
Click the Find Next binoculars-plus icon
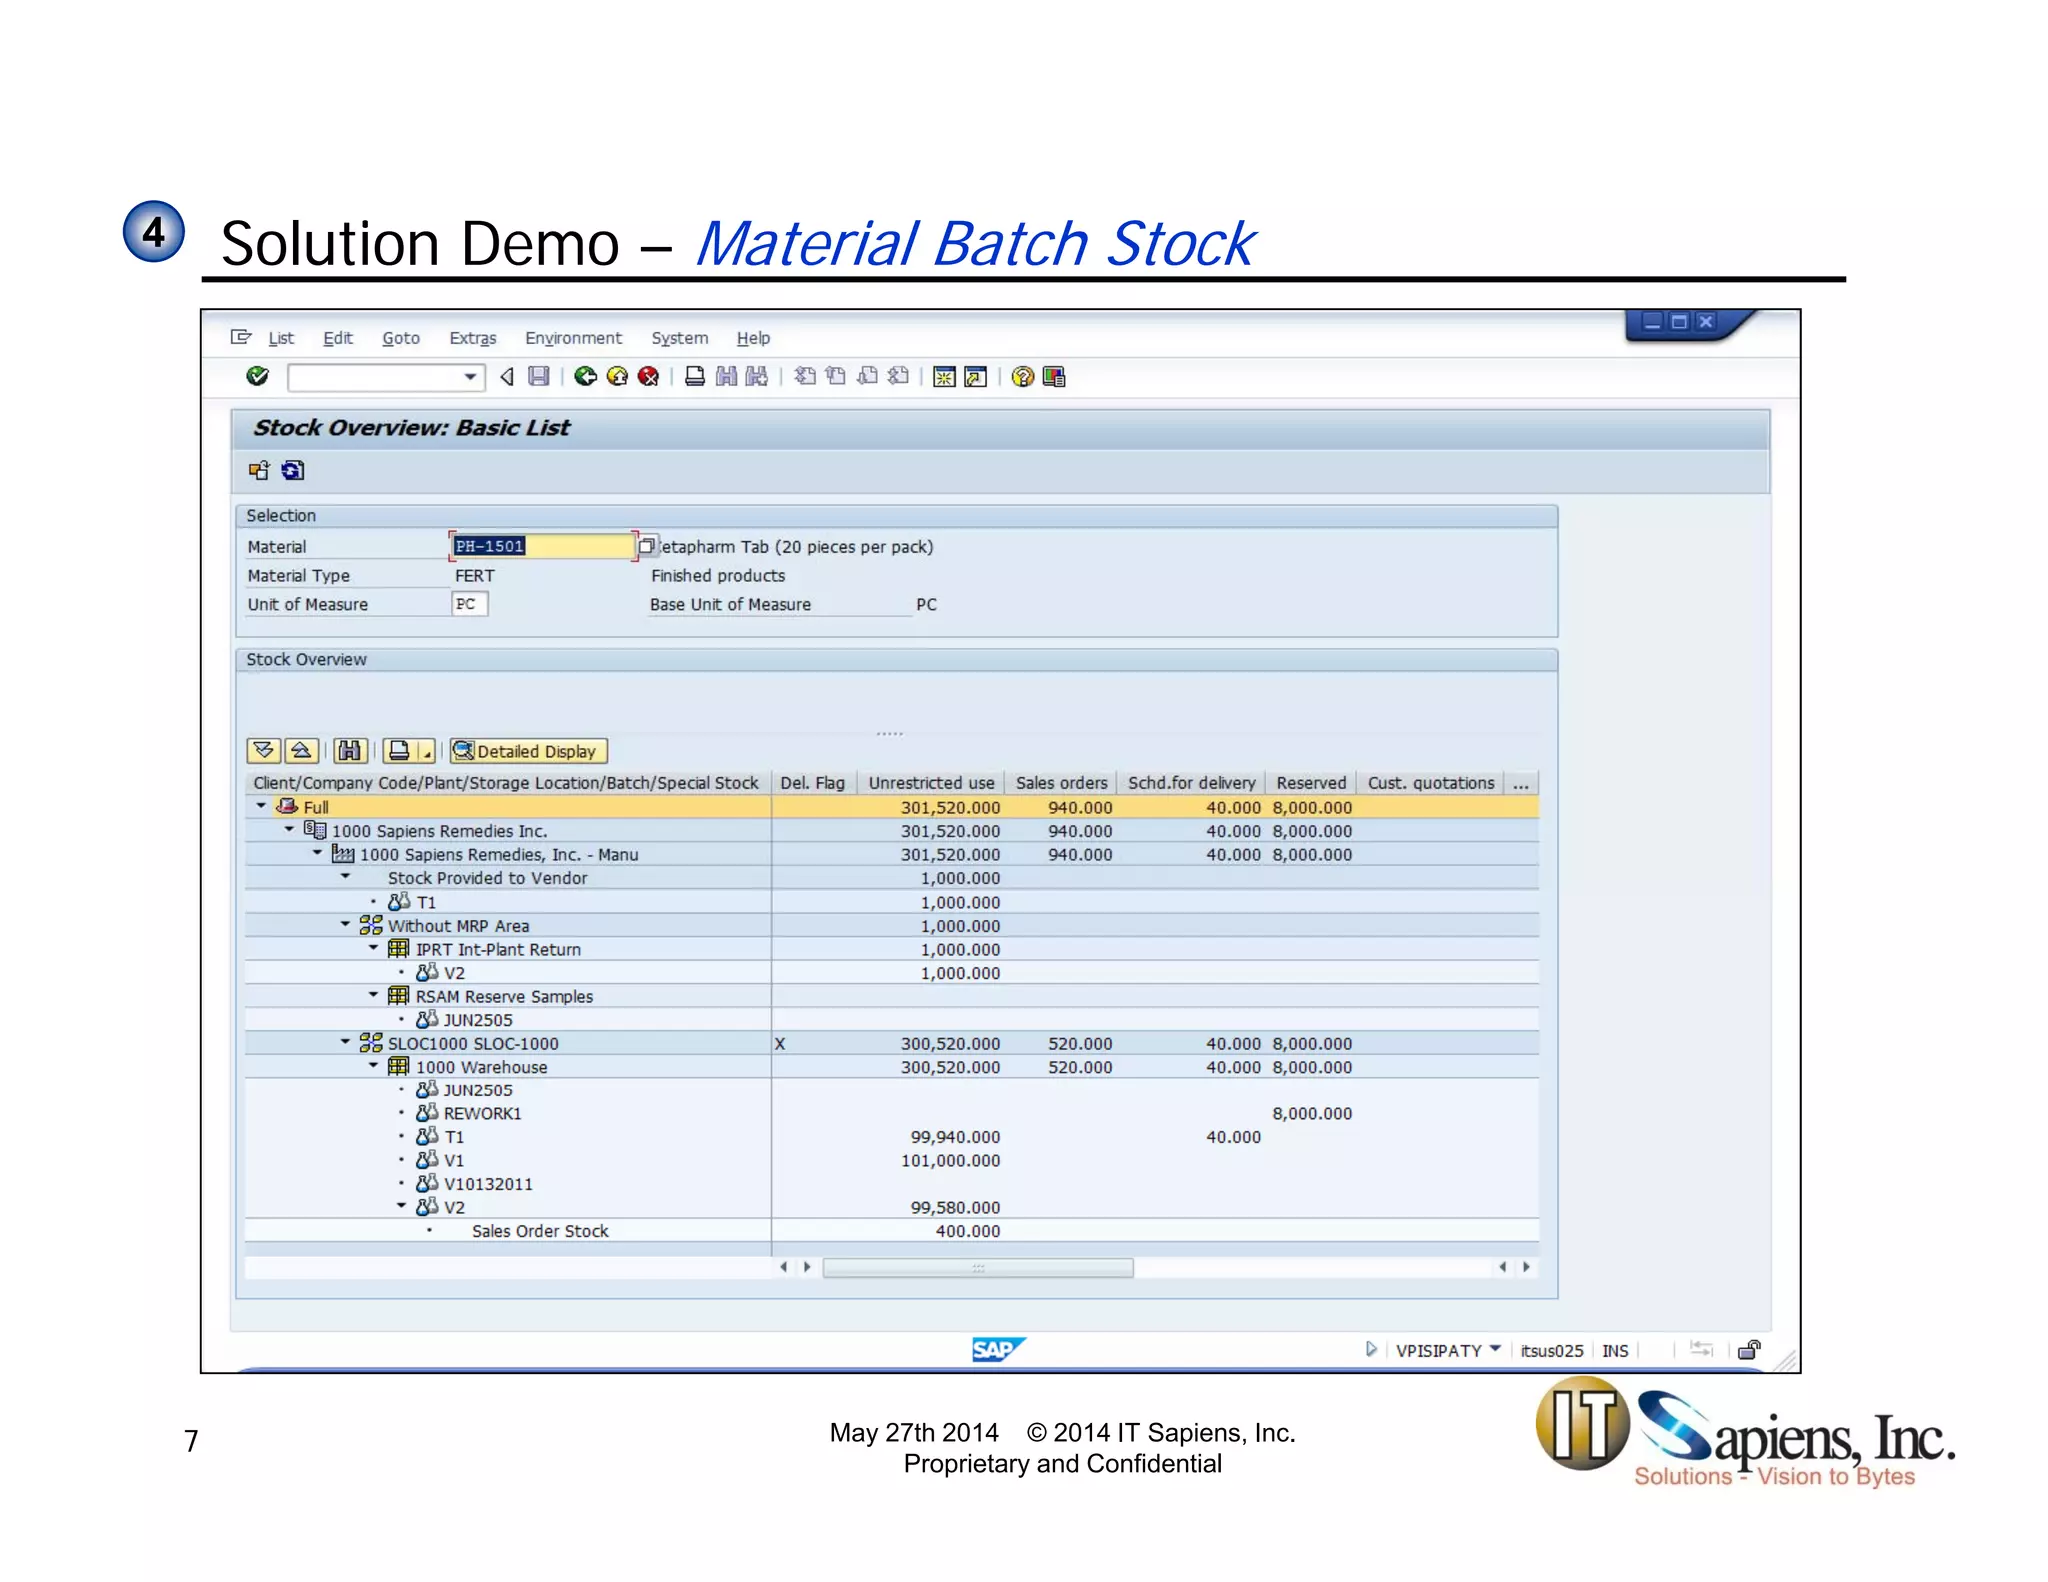pyautogui.click(x=757, y=376)
